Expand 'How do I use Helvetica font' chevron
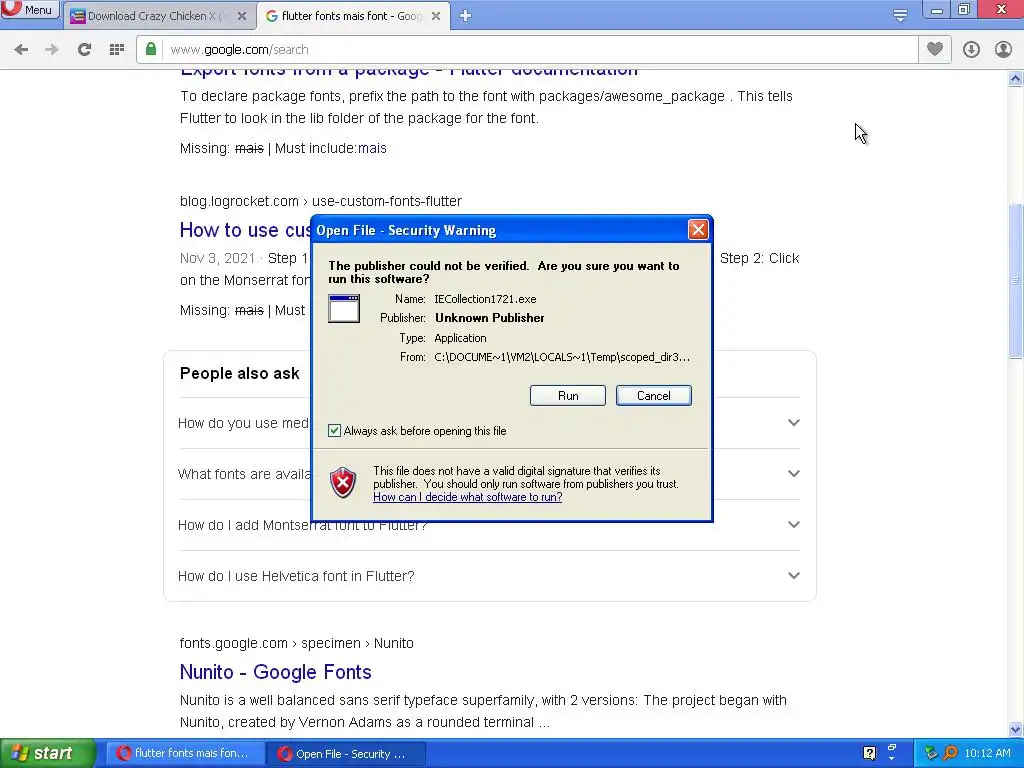This screenshot has height=768, width=1024. coord(793,575)
